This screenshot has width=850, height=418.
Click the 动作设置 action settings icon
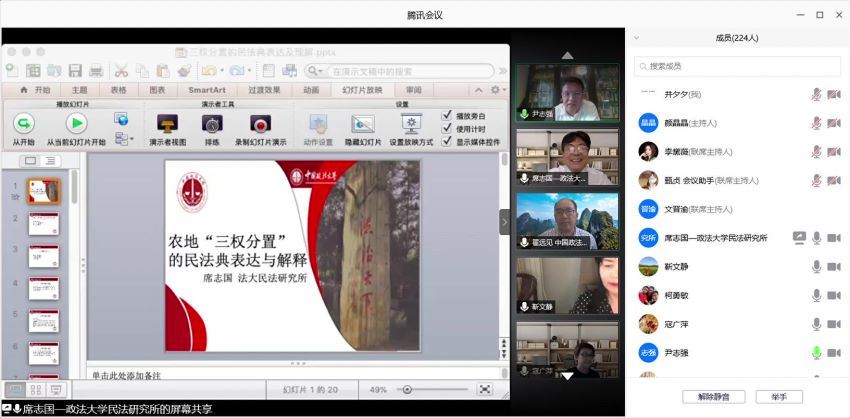(x=318, y=124)
